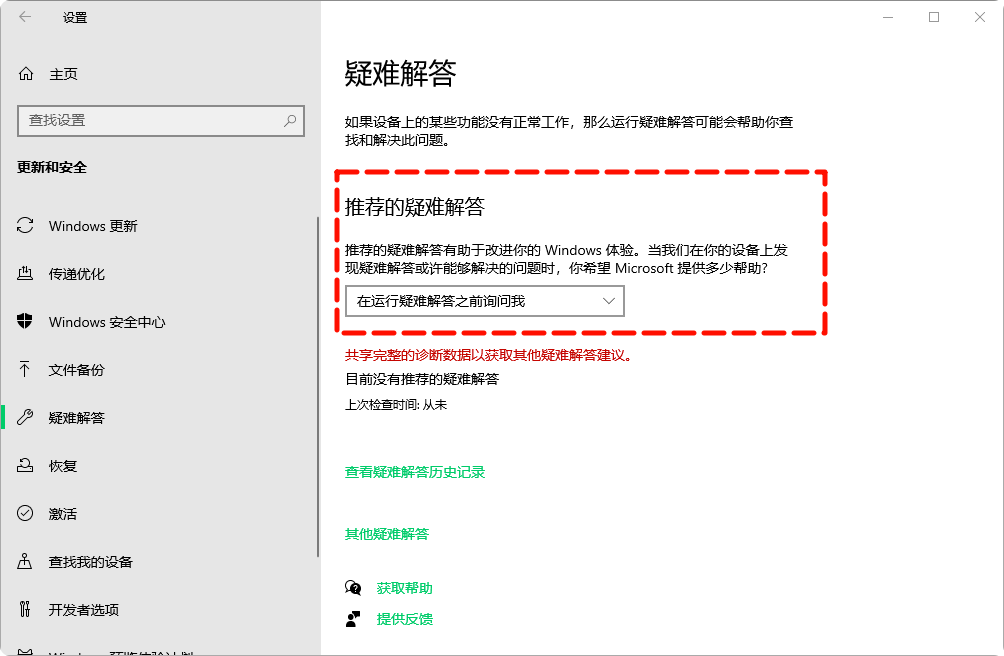
Task: Click the 传递优化 icon
Action: (26, 274)
